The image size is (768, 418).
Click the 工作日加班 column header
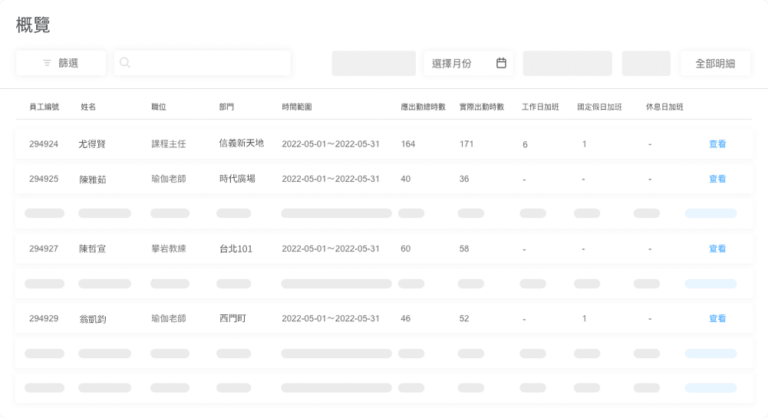(540, 106)
